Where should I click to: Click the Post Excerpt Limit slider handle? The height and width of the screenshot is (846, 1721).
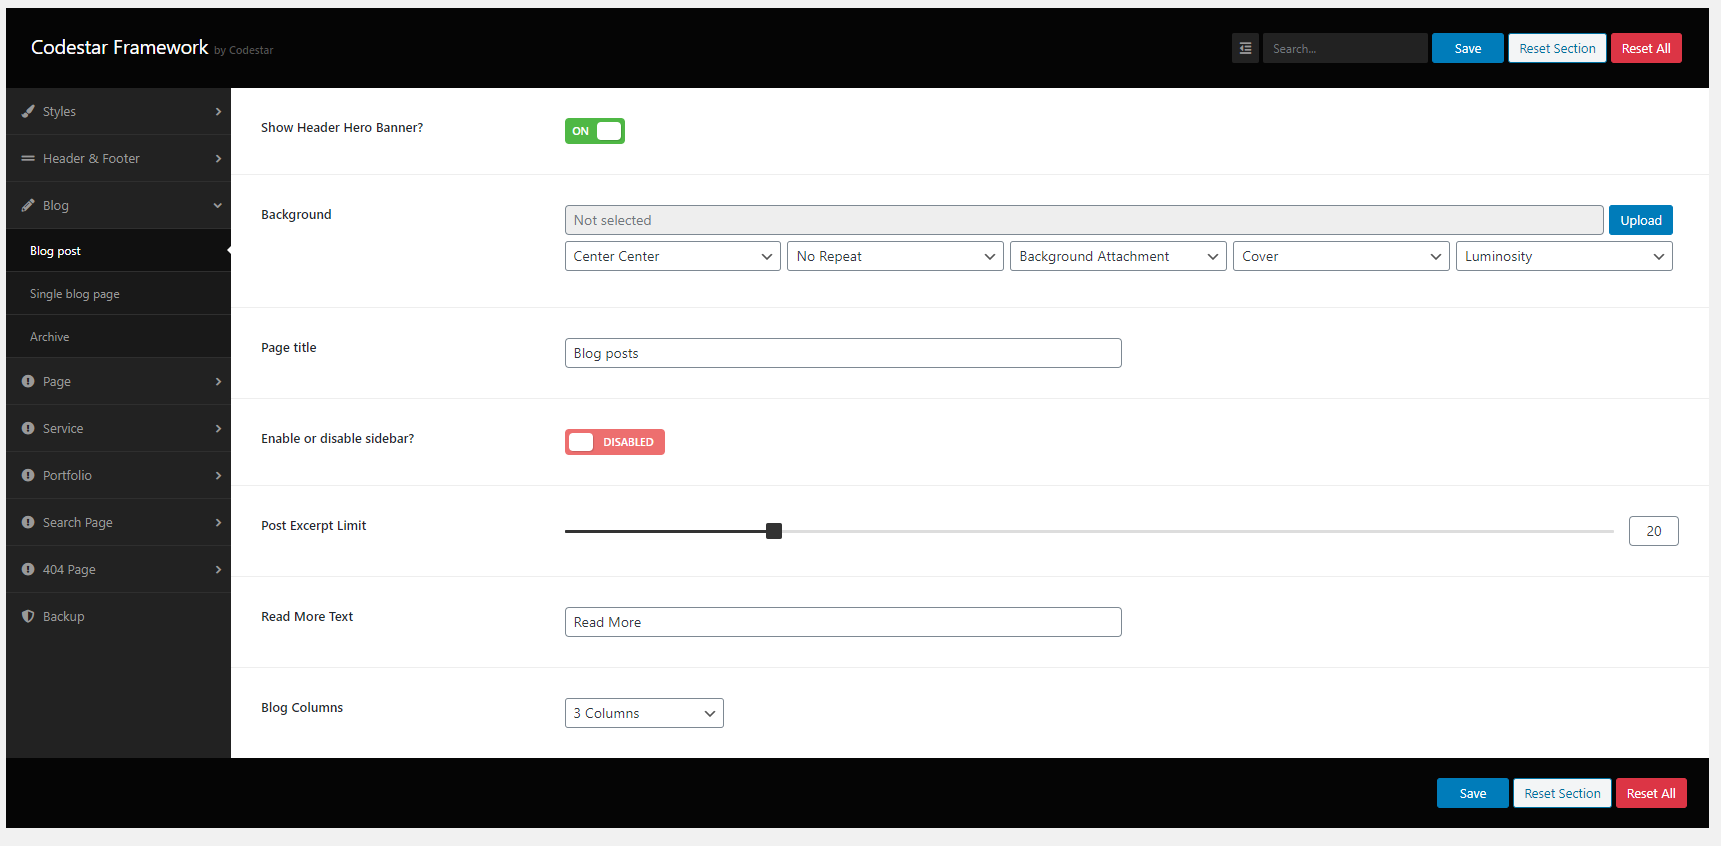774,531
